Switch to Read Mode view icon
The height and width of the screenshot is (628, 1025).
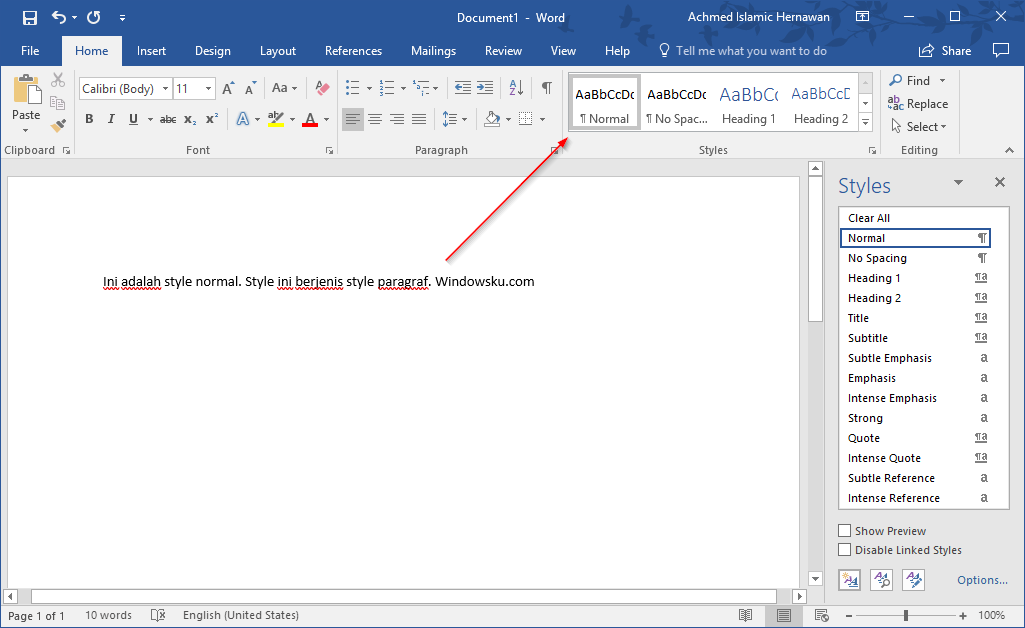tap(745, 615)
